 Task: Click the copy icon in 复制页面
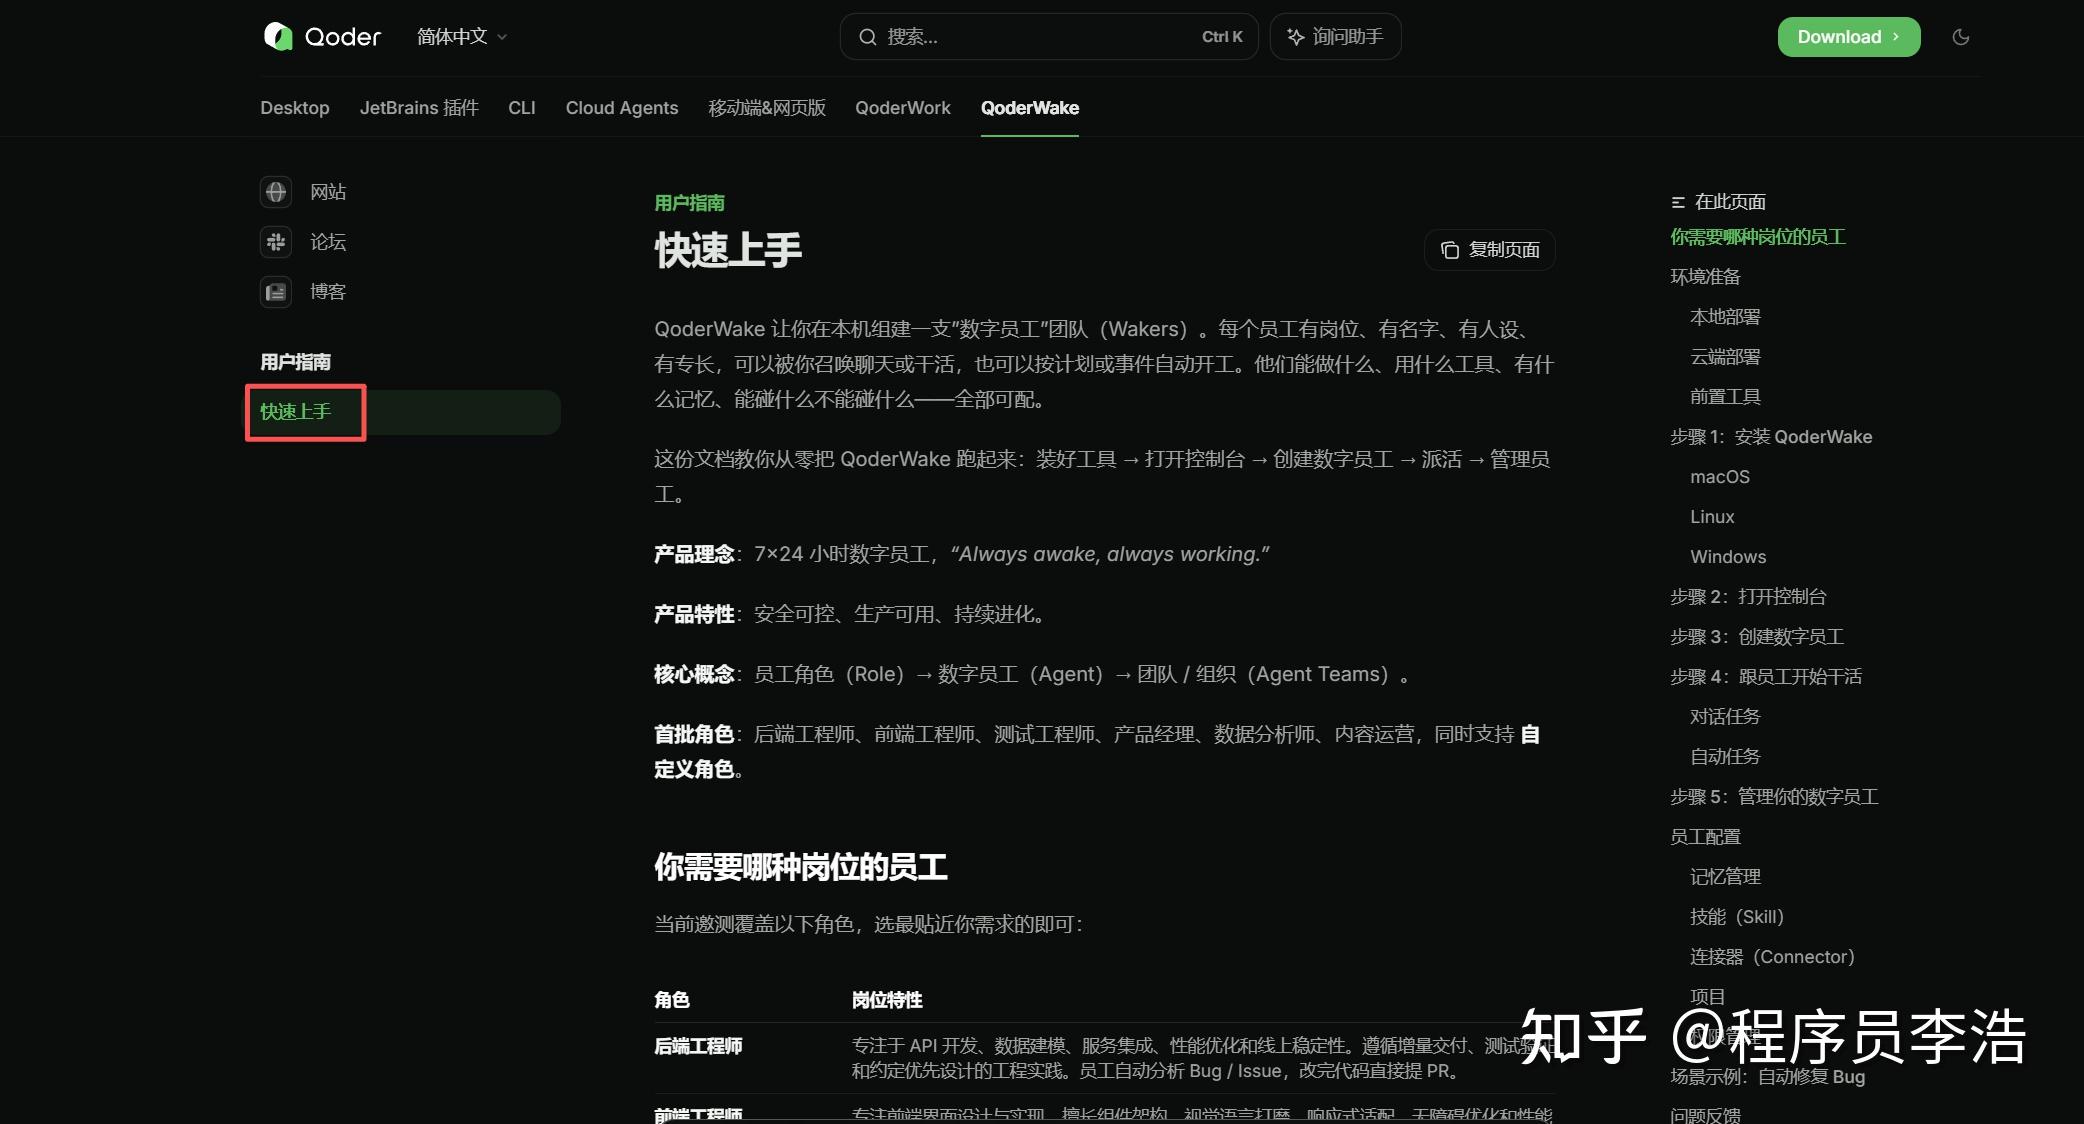(1450, 250)
